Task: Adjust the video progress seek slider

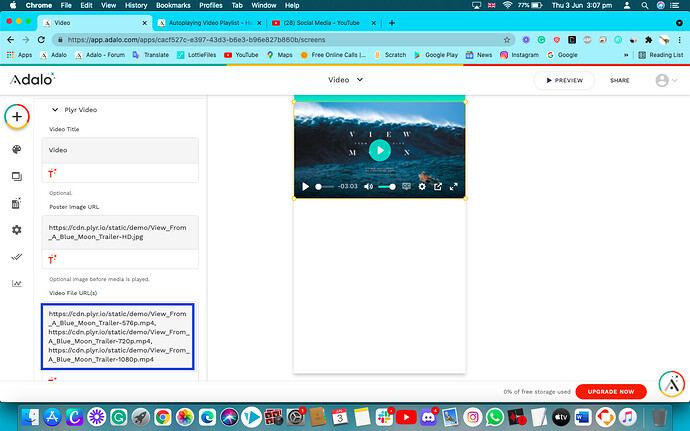Action: click(x=324, y=187)
